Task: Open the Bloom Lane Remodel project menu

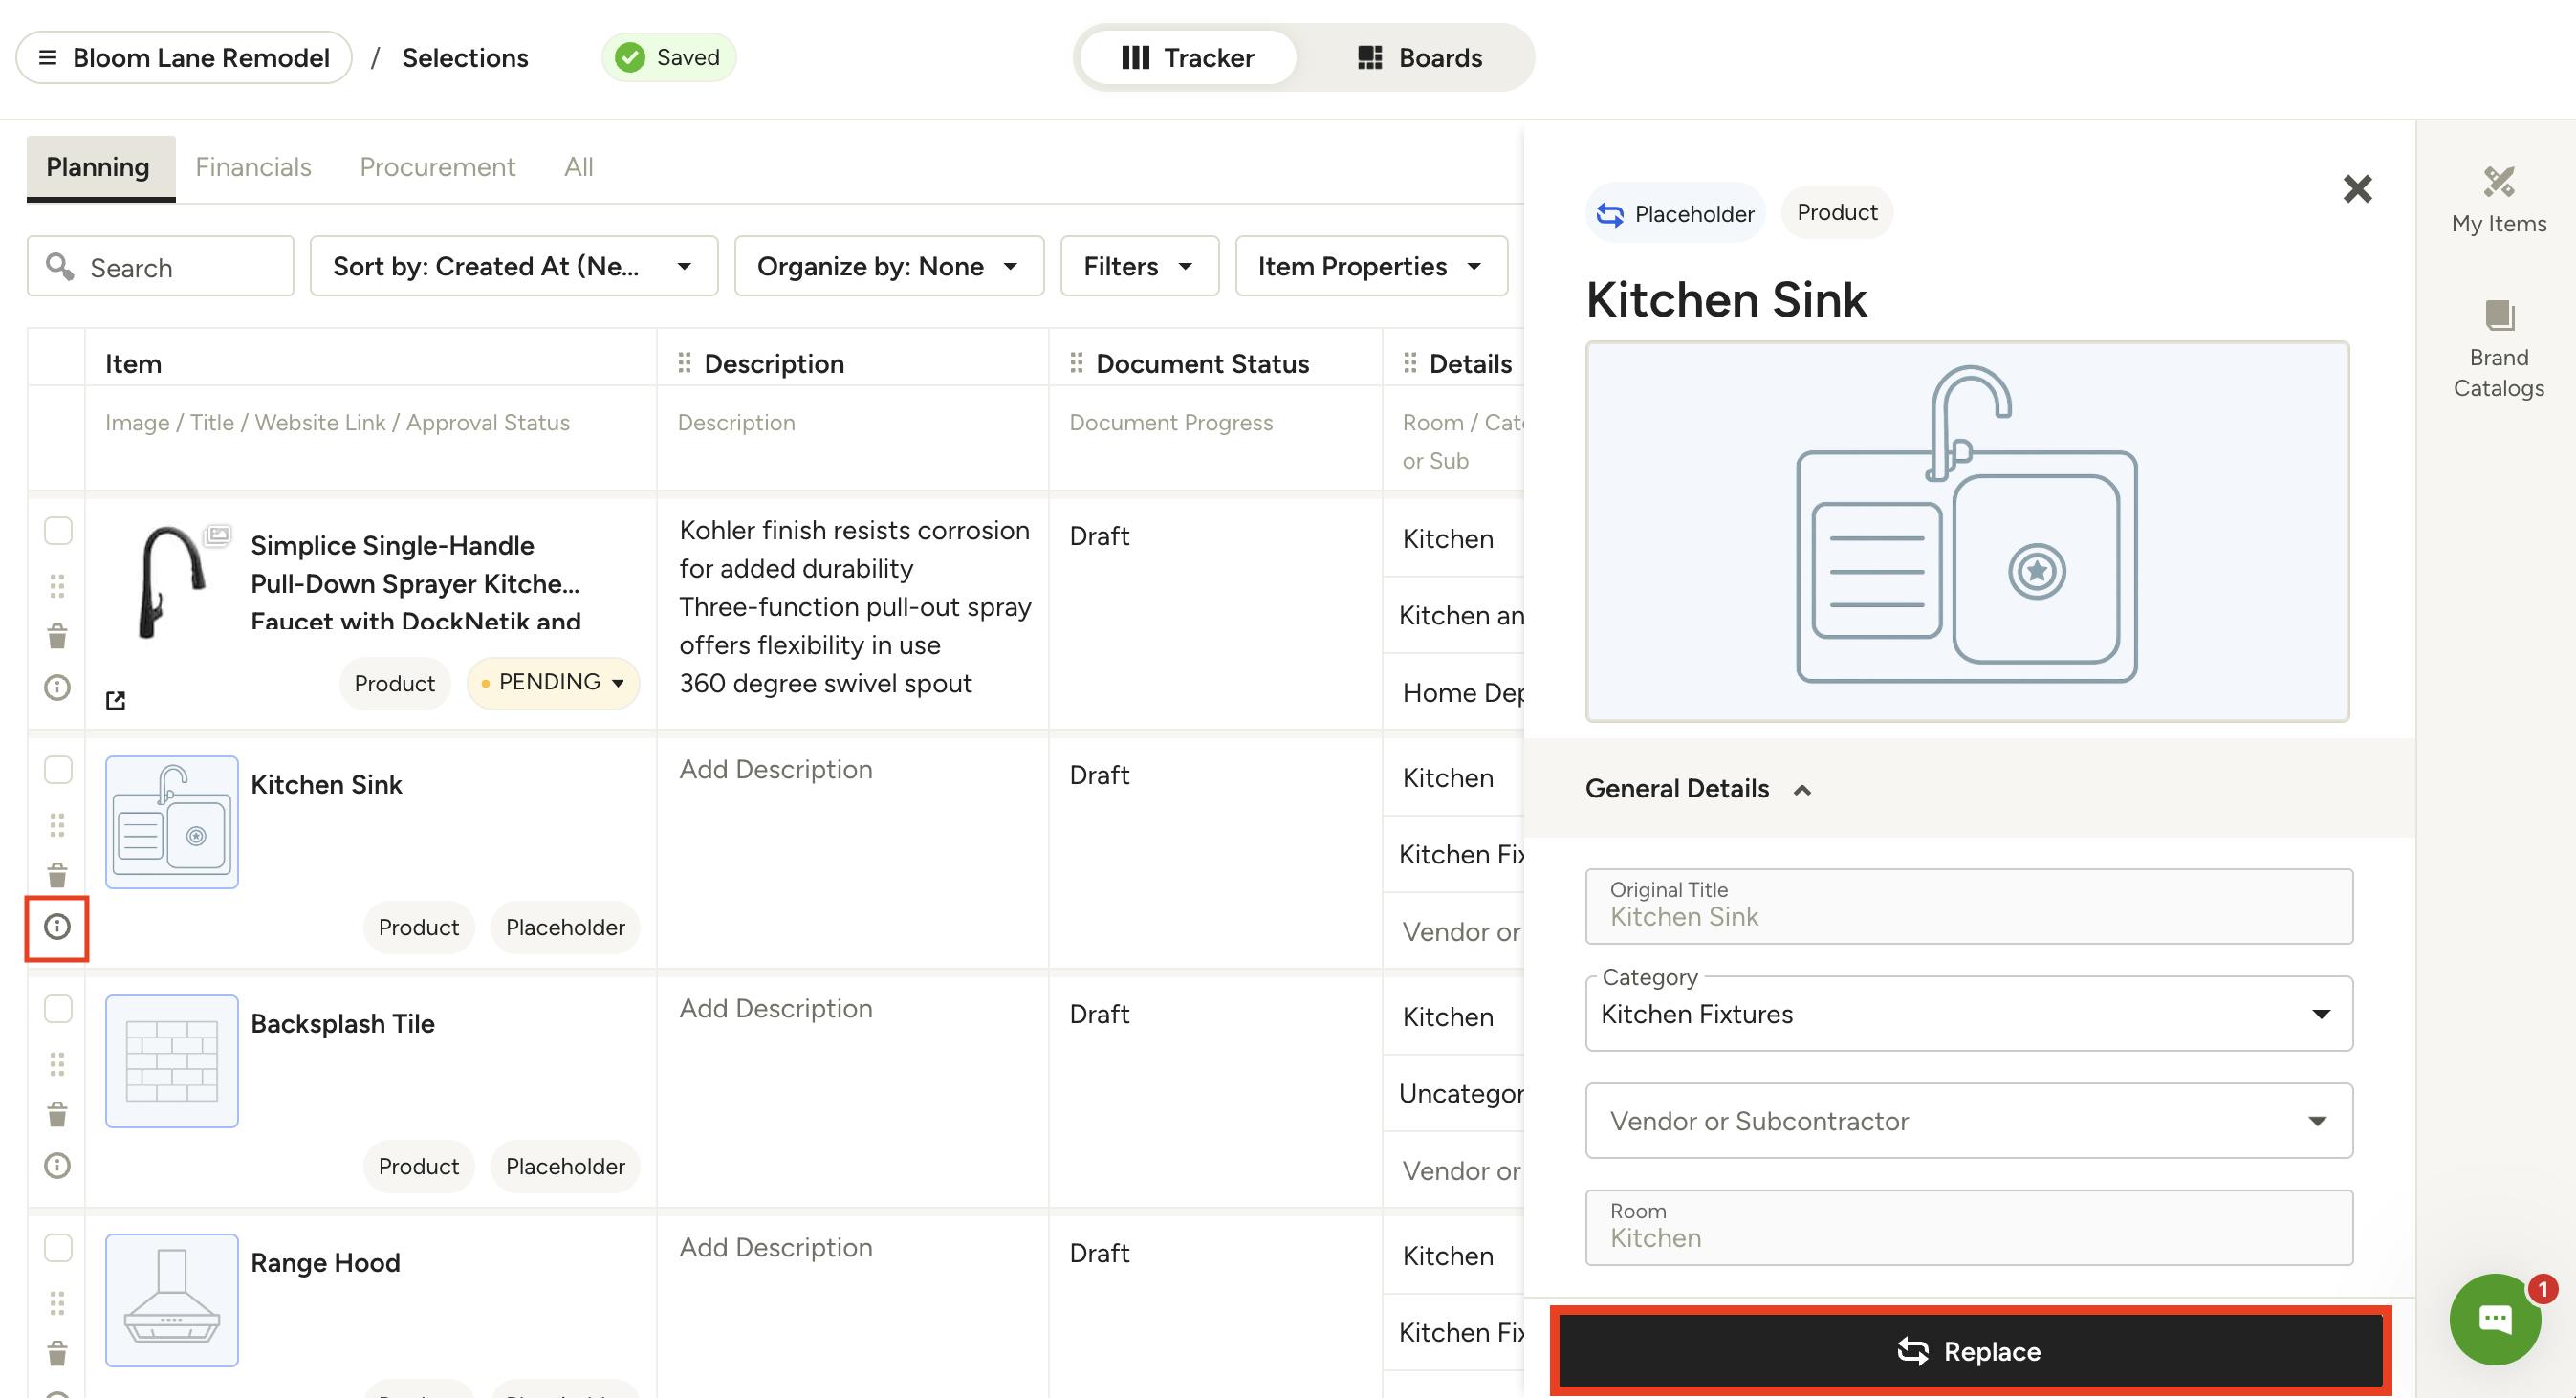Action: (184, 58)
